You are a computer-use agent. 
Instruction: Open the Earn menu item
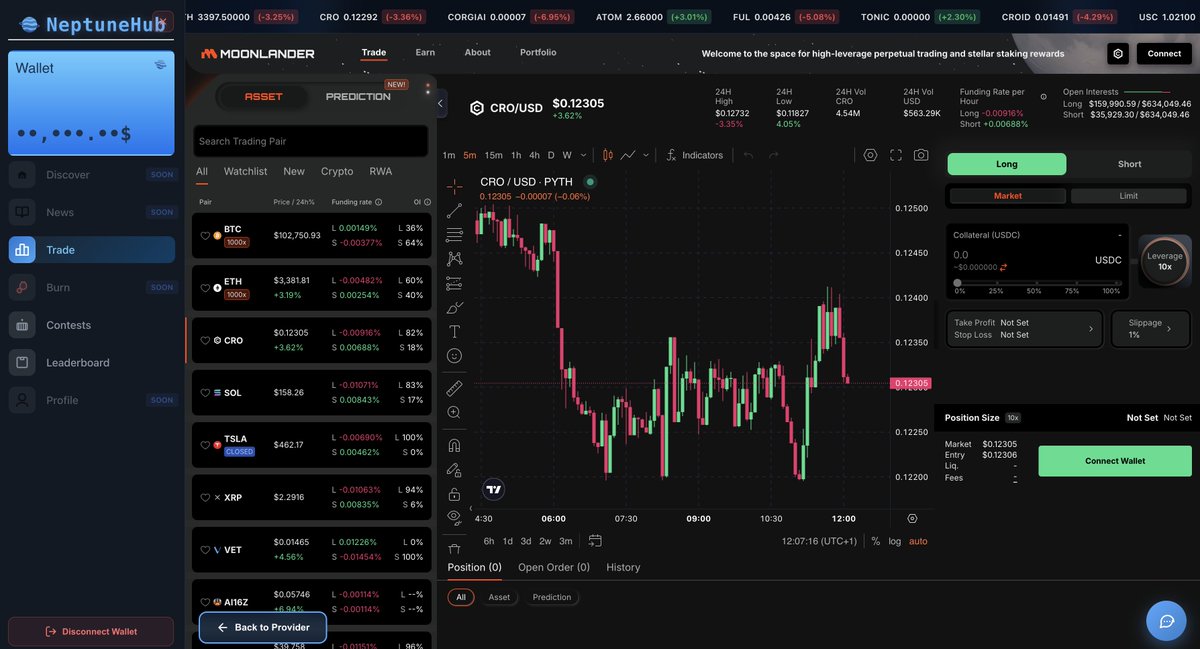[x=425, y=52]
